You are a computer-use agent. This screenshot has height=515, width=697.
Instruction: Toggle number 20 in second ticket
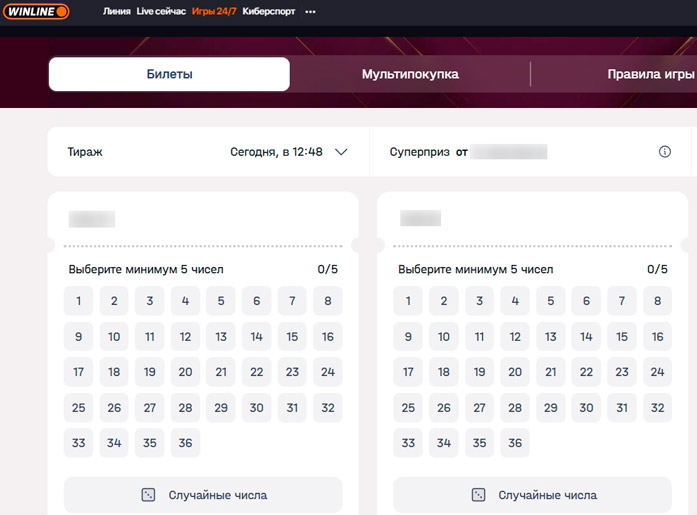click(515, 372)
